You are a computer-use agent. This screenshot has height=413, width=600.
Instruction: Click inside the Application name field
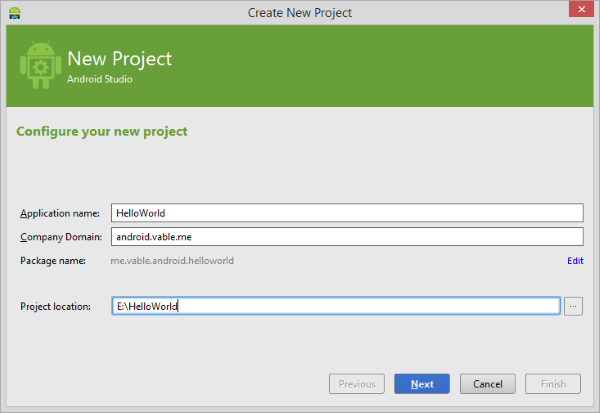pos(347,213)
